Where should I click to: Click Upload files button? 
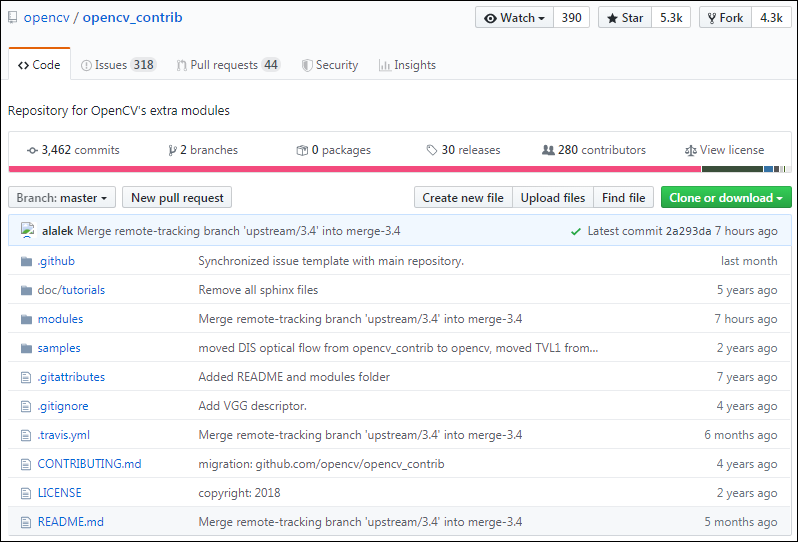(553, 197)
